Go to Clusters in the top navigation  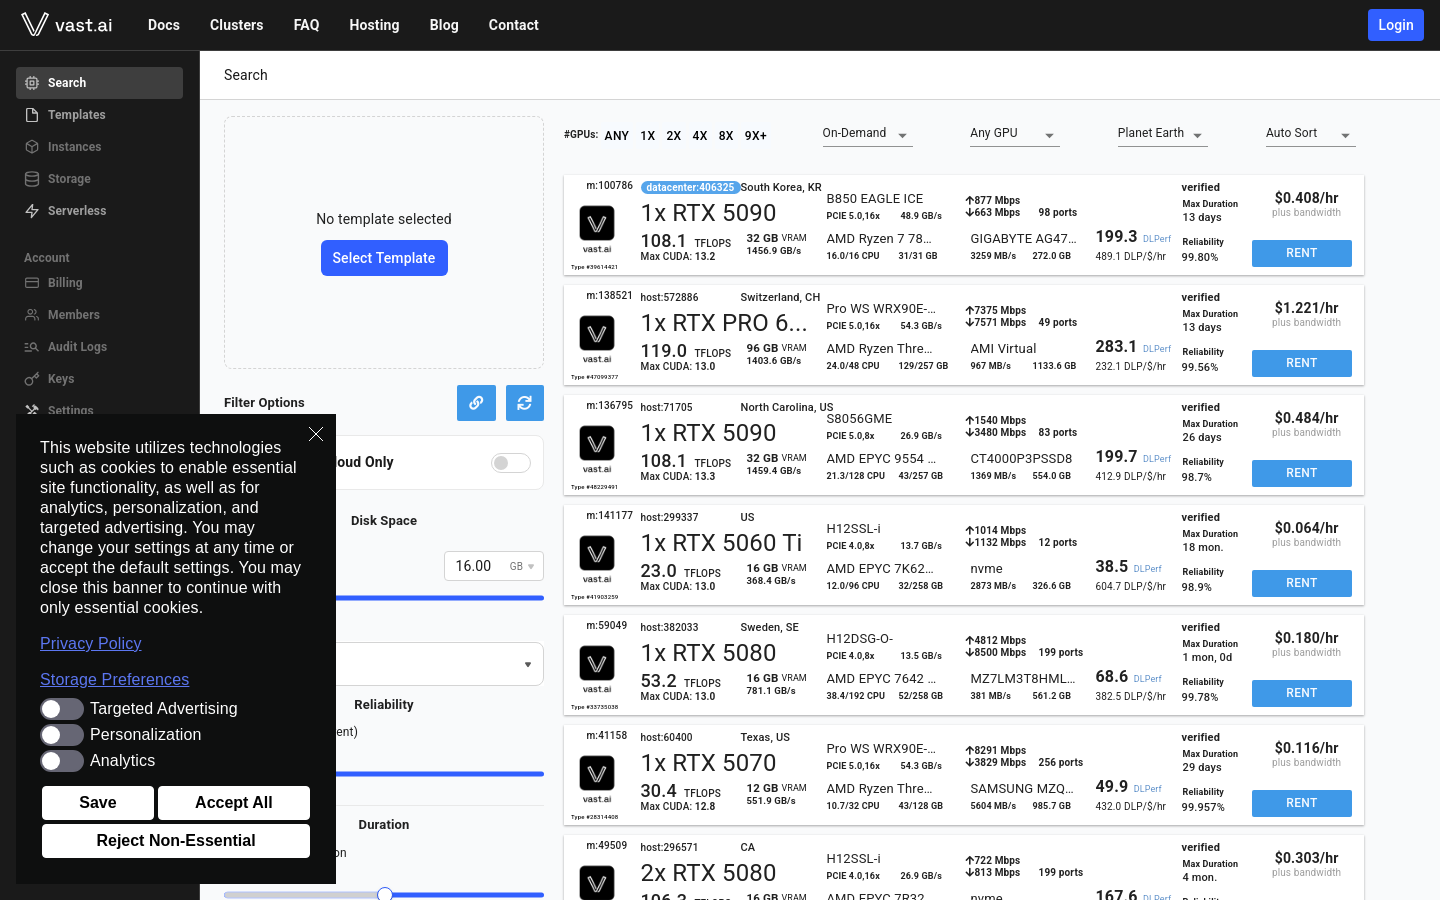(237, 25)
